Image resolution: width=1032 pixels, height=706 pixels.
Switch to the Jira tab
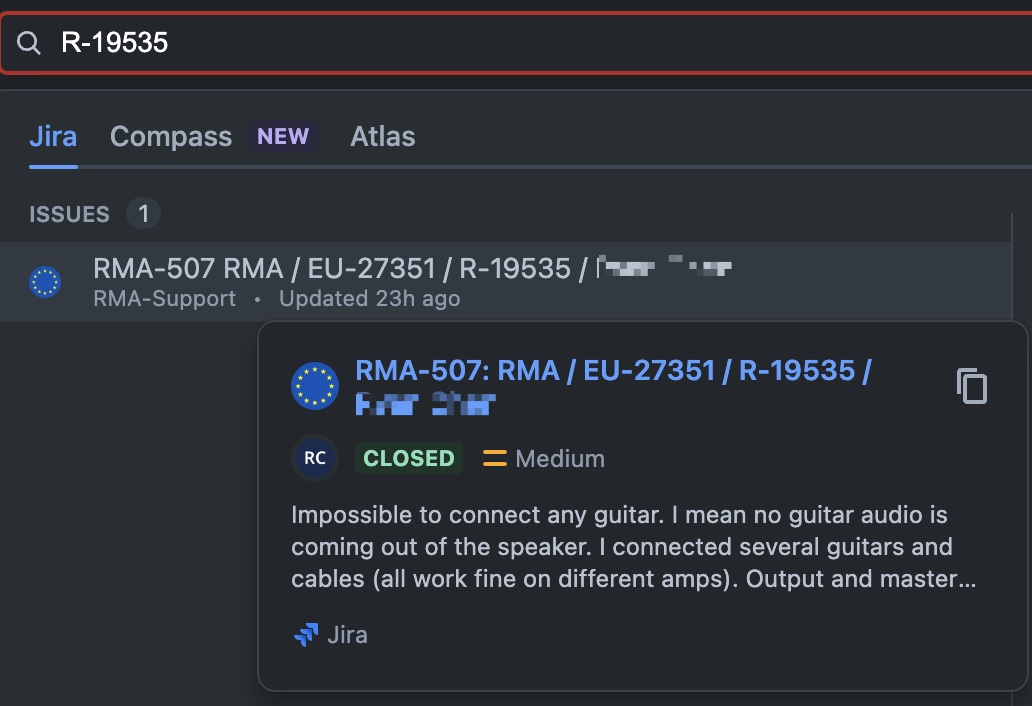(x=53, y=137)
